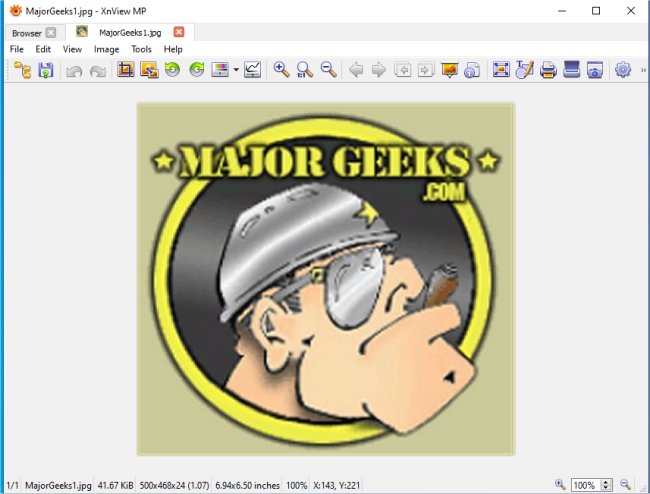Click the next page icon
This screenshot has height=494, width=650.
coord(426,70)
